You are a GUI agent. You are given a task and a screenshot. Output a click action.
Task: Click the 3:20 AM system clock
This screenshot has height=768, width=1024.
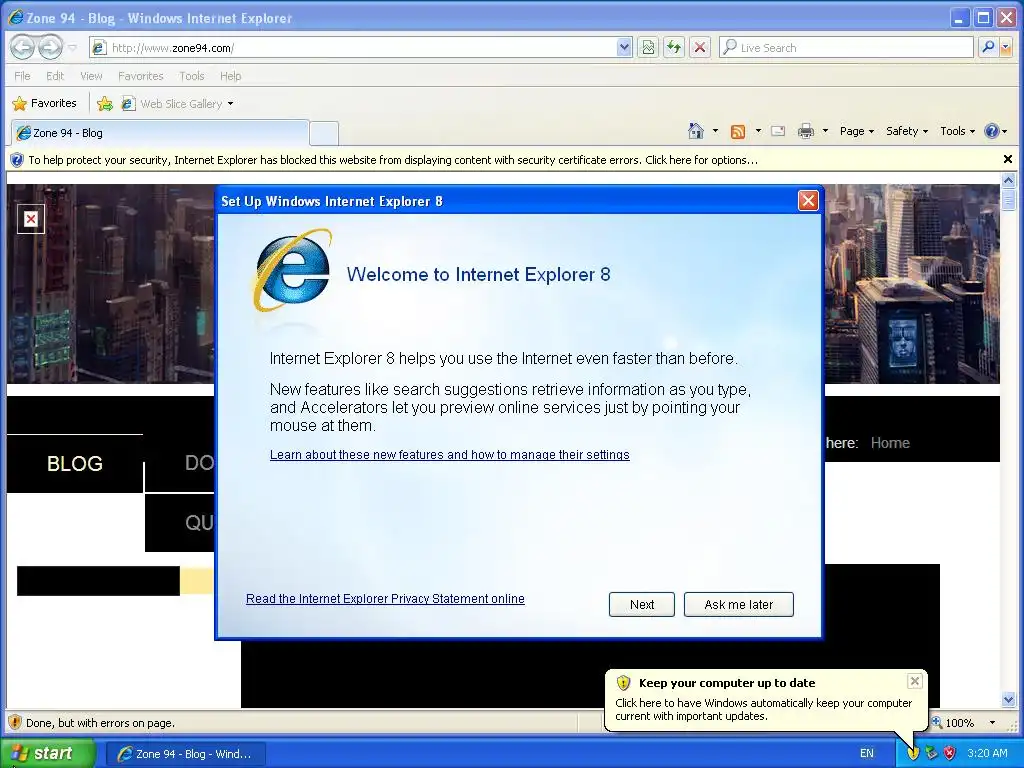coord(987,753)
